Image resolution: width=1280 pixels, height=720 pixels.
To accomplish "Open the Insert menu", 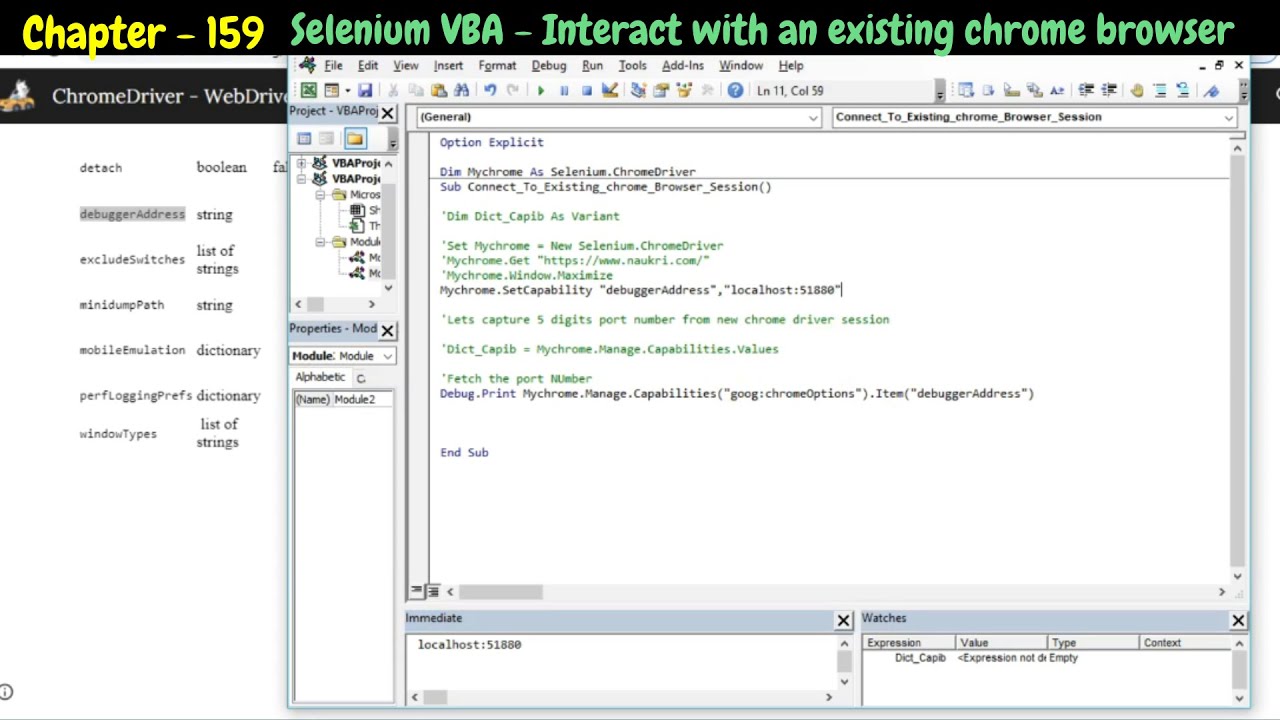I will tap(448, 66).
